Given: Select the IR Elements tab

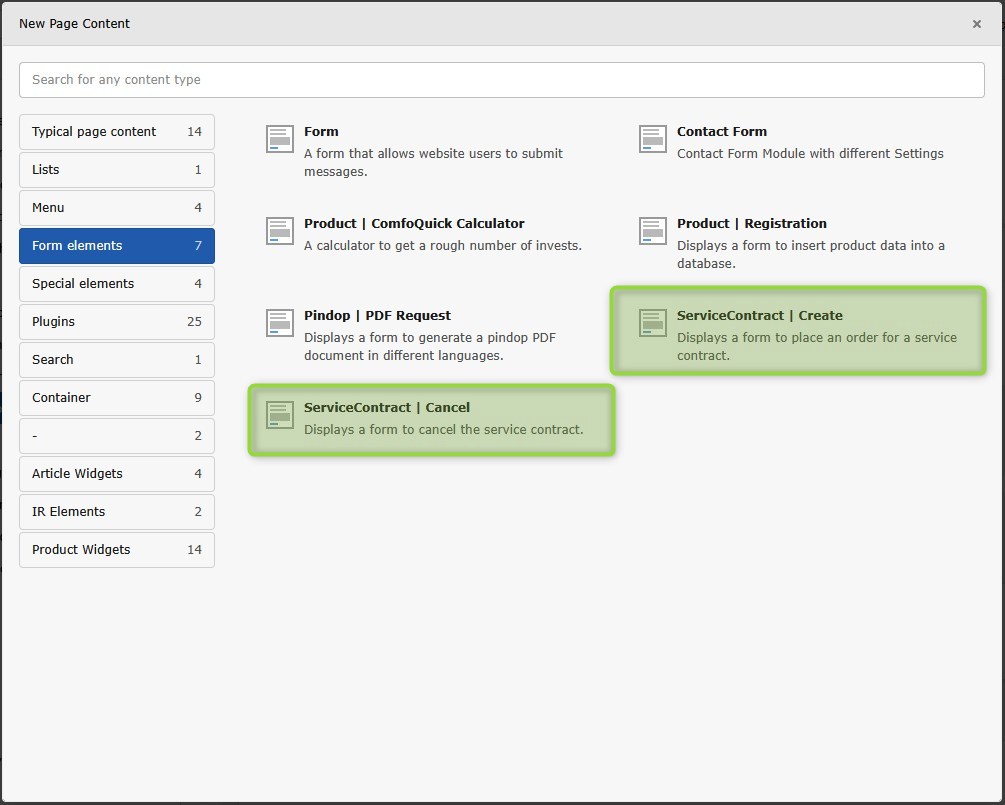Looking at the screenshot, I should click(116, 512).
